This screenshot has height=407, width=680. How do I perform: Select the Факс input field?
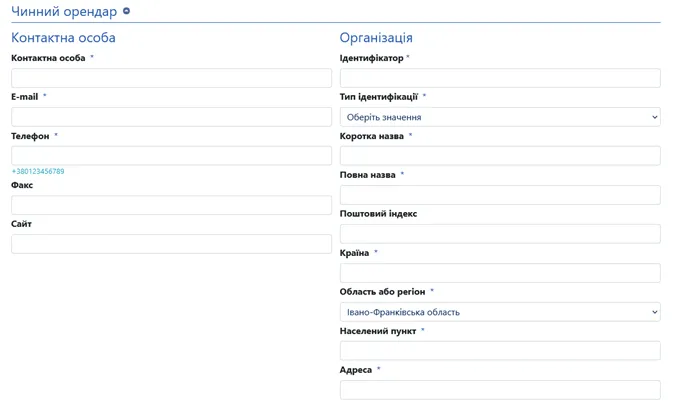coord(171,205)
